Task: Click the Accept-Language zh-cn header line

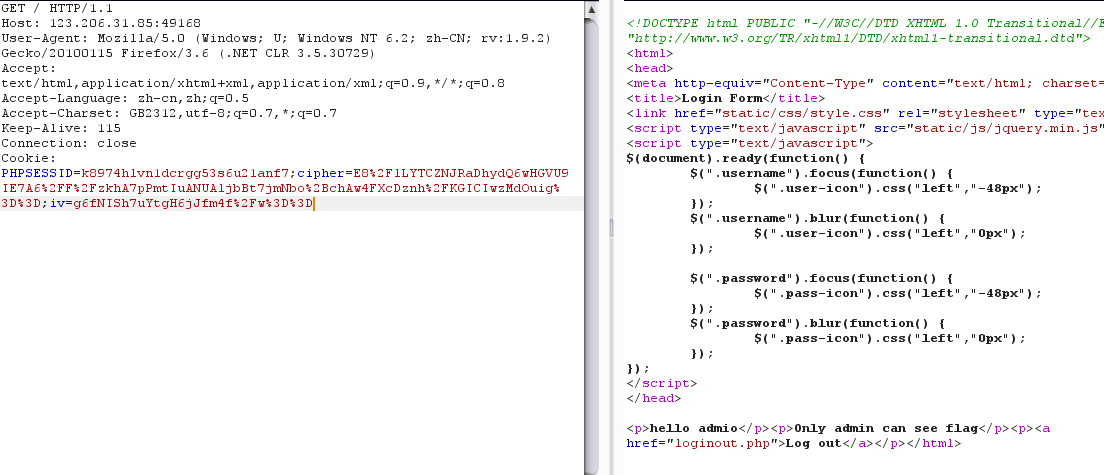Action: tap(125, 98)
